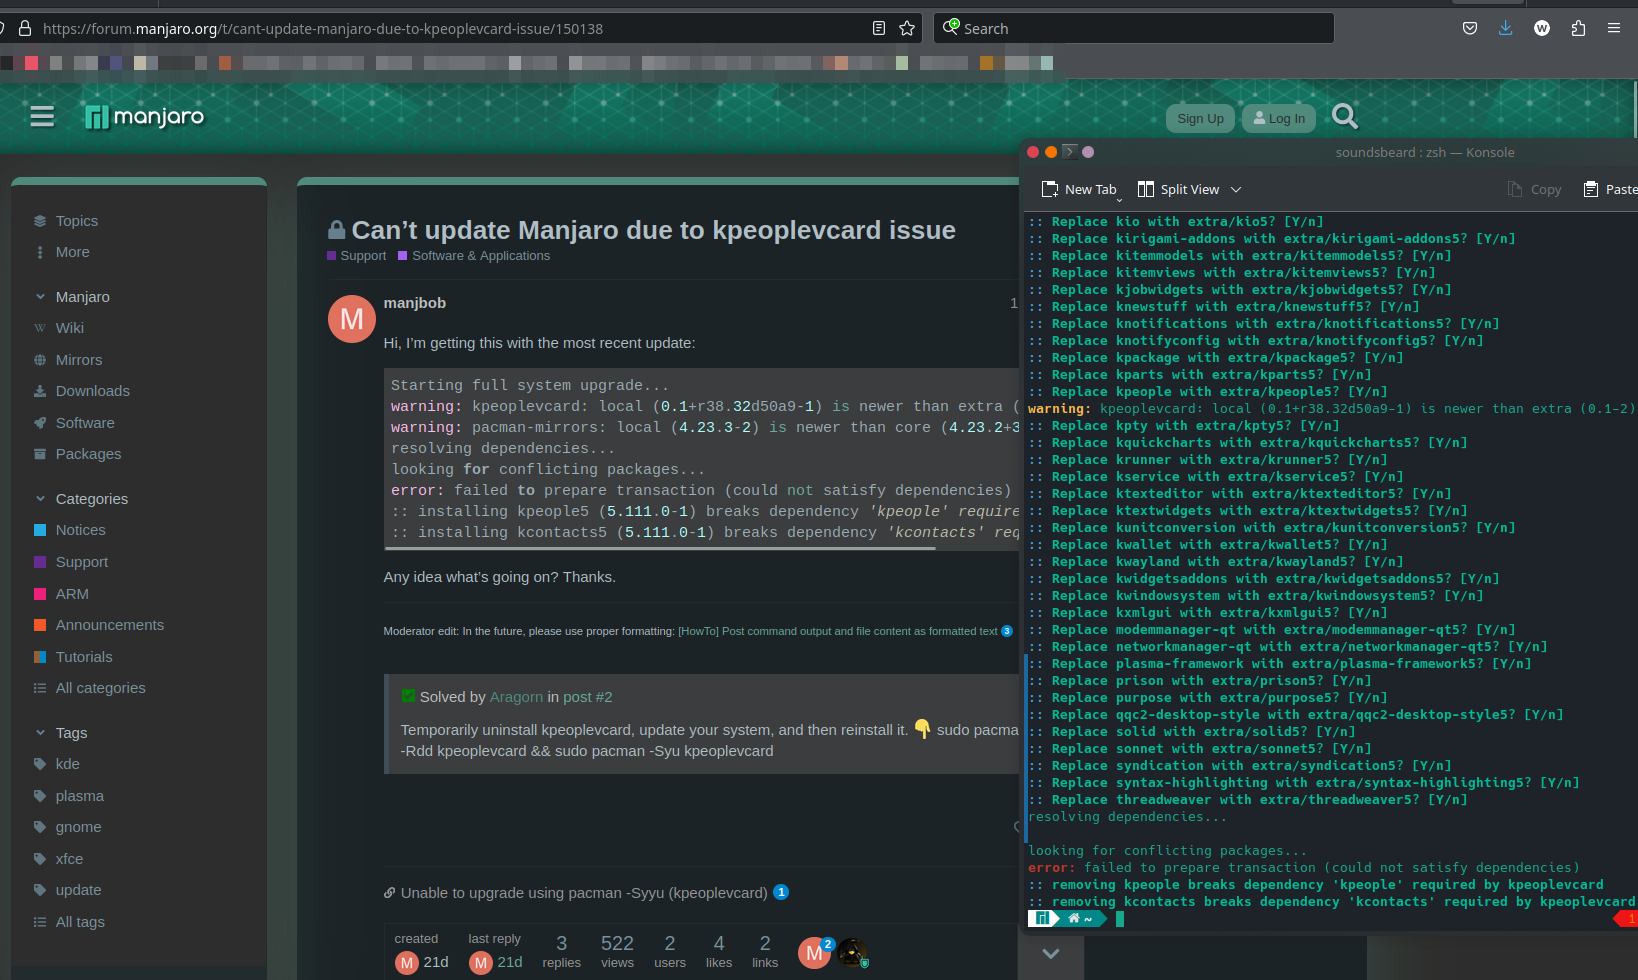Click the Konsole Copy button

coord(1534,189)
